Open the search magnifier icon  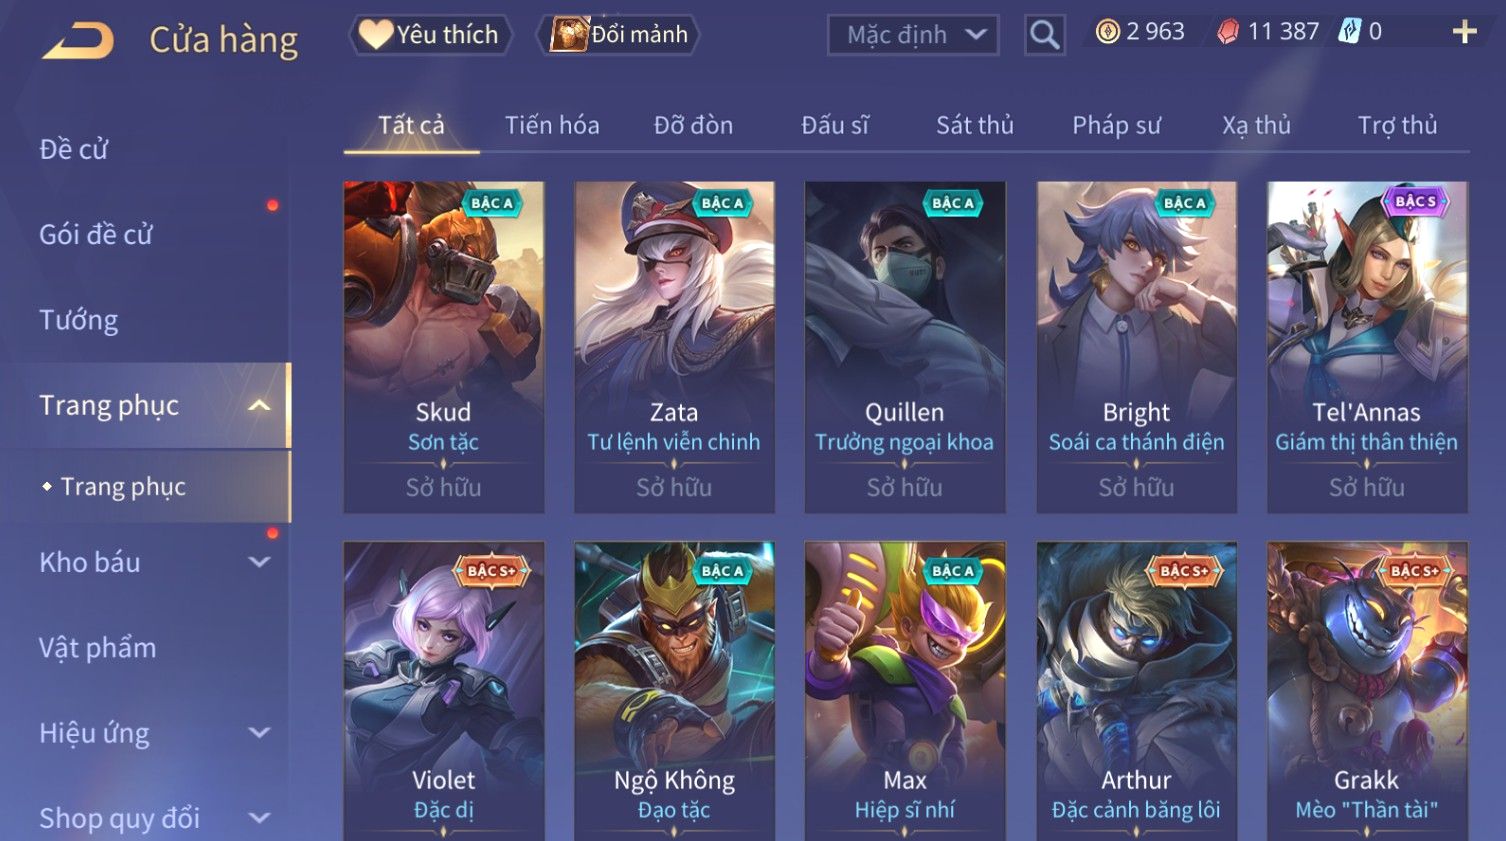[1044, 36]
